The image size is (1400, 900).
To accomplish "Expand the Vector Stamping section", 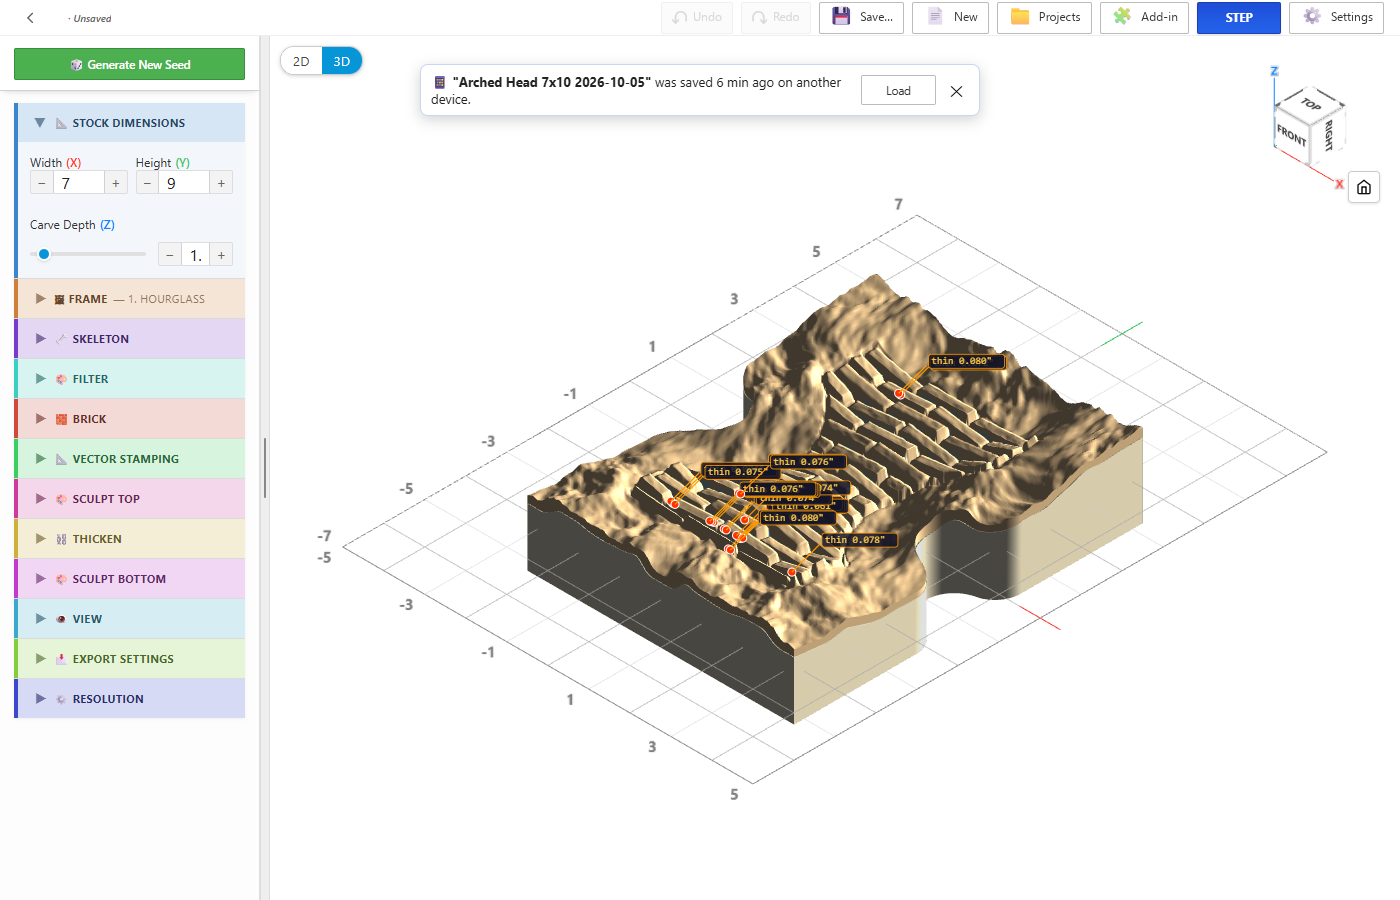I will (40, 459).
